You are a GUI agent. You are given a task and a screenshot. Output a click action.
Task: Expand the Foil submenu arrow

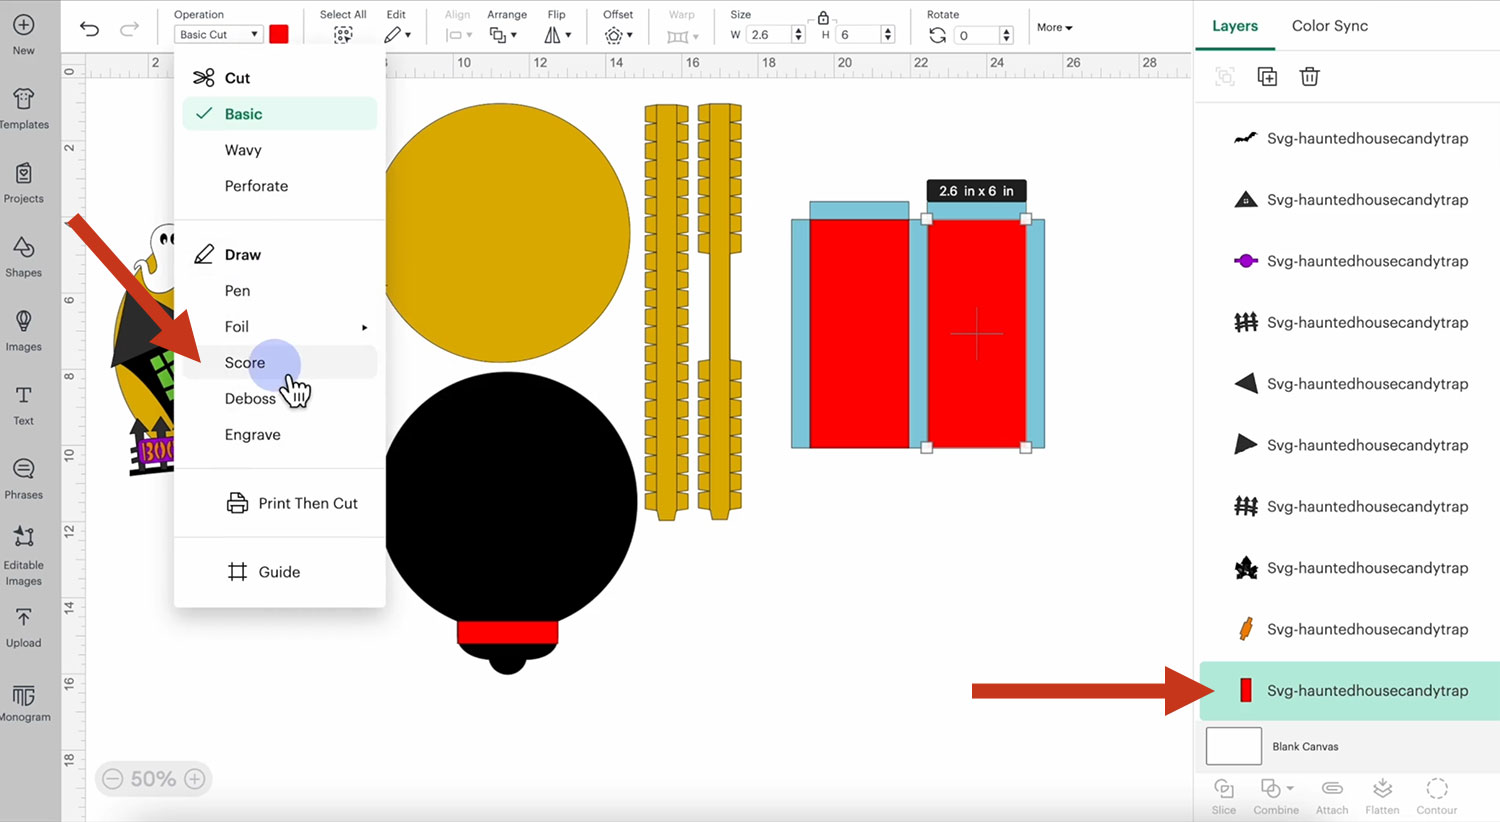(x=364, y=327)
